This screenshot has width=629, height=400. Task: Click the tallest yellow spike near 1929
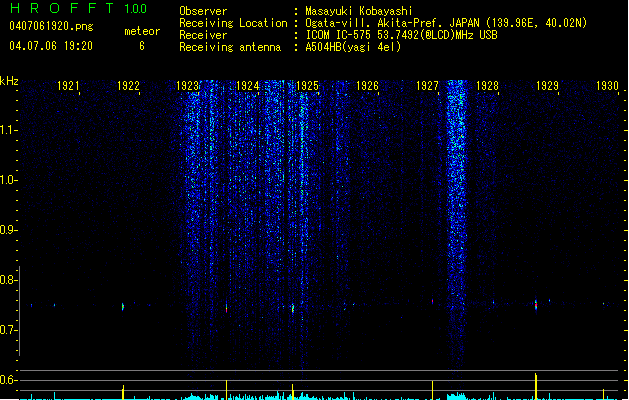click(536, 386)
